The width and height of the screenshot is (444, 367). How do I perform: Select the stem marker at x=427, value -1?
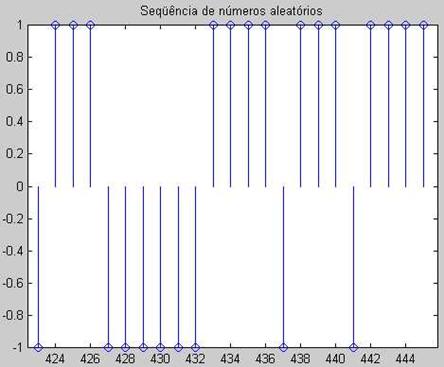108,348
